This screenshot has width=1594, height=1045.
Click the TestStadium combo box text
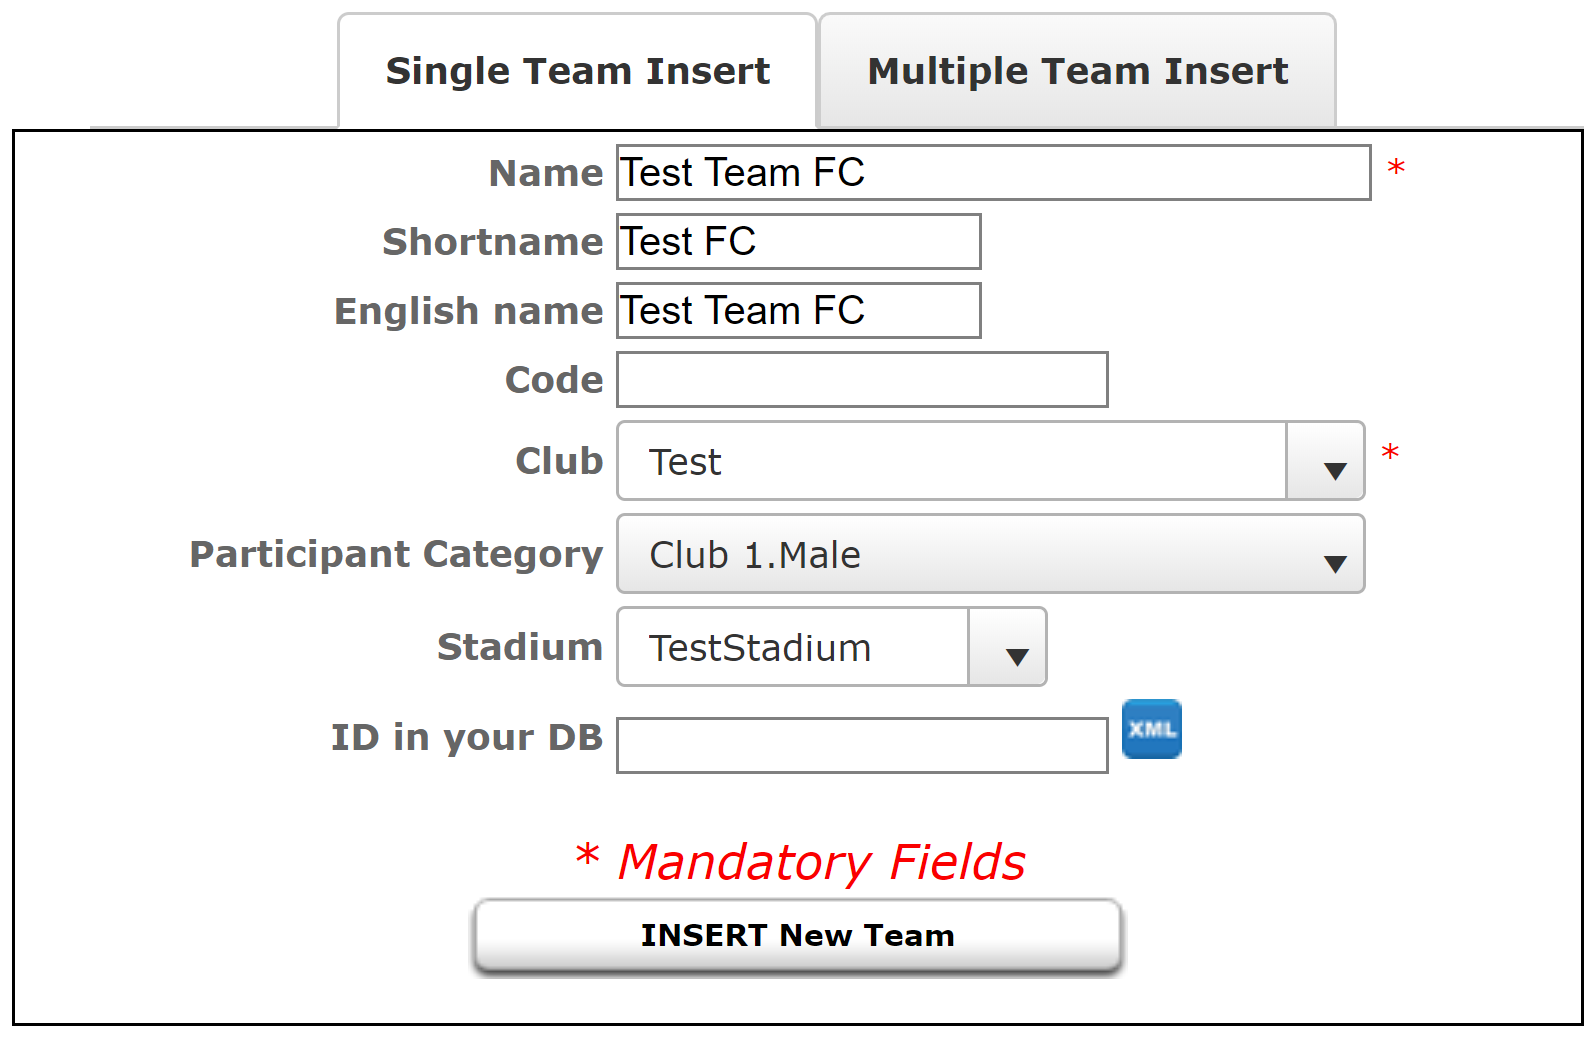coord(760,648)
